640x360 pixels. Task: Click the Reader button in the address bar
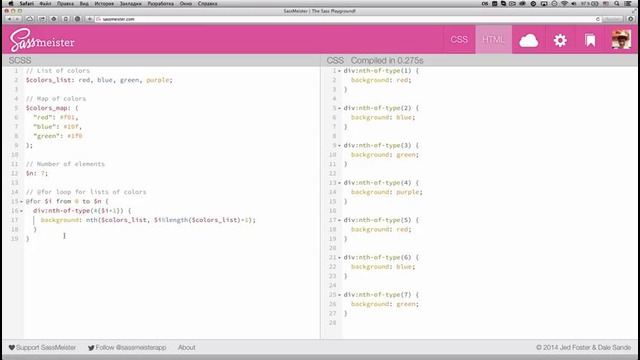pyautogui.click(x=612, y=19)
